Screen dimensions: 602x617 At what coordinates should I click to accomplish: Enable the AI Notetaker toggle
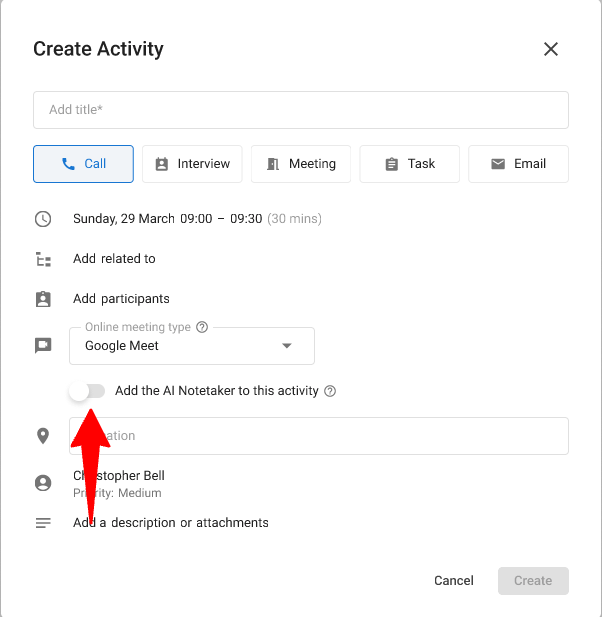[x=87, y=391]
